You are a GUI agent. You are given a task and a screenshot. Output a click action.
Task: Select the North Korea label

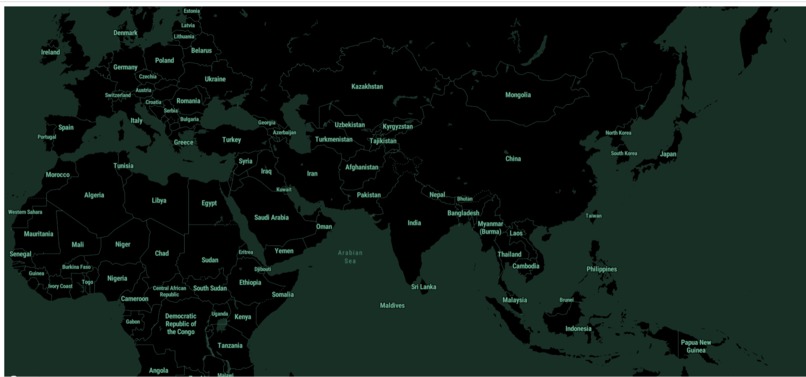coord(618,133)
